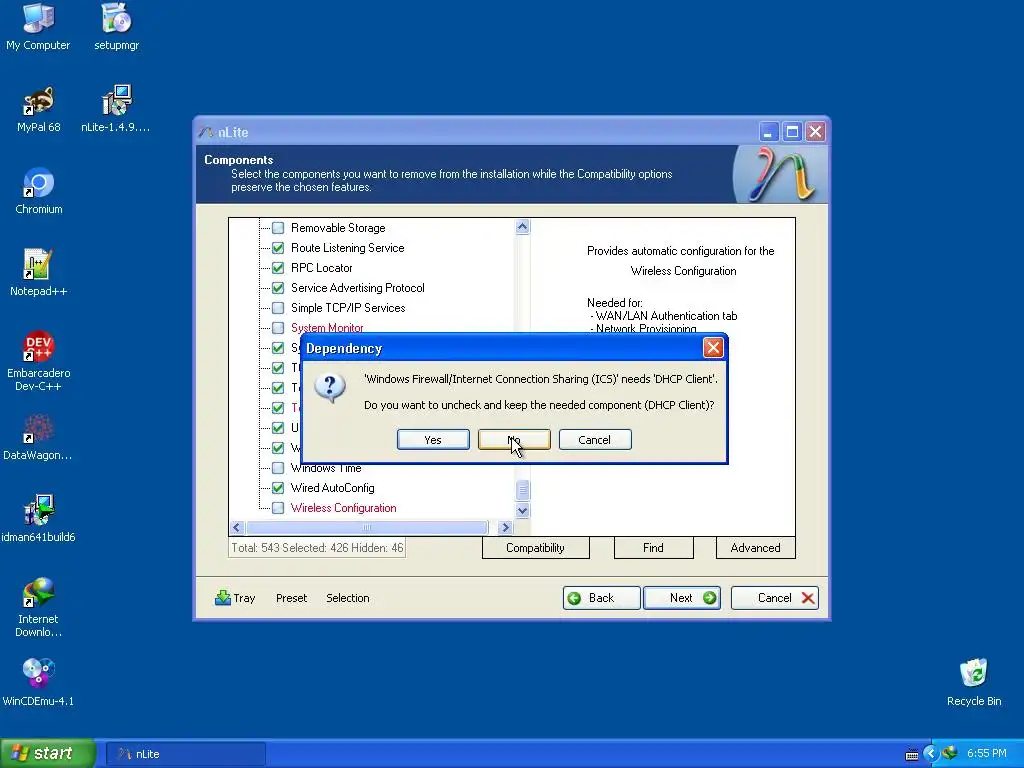Screen dimensions: 1024x768
Task: Click horizontal scroll left arrow
Action: click(237, 527)
